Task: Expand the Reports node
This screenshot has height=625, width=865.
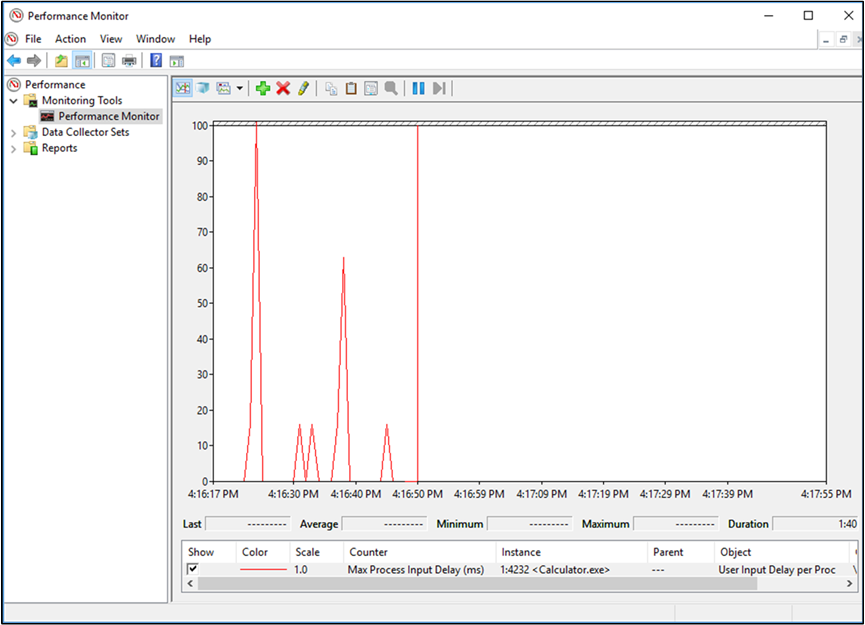Action: click(x=12, y=147)
